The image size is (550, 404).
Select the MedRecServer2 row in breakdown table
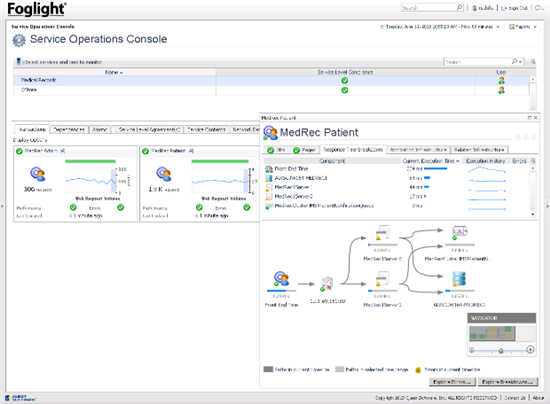click(x=396, y=196)
